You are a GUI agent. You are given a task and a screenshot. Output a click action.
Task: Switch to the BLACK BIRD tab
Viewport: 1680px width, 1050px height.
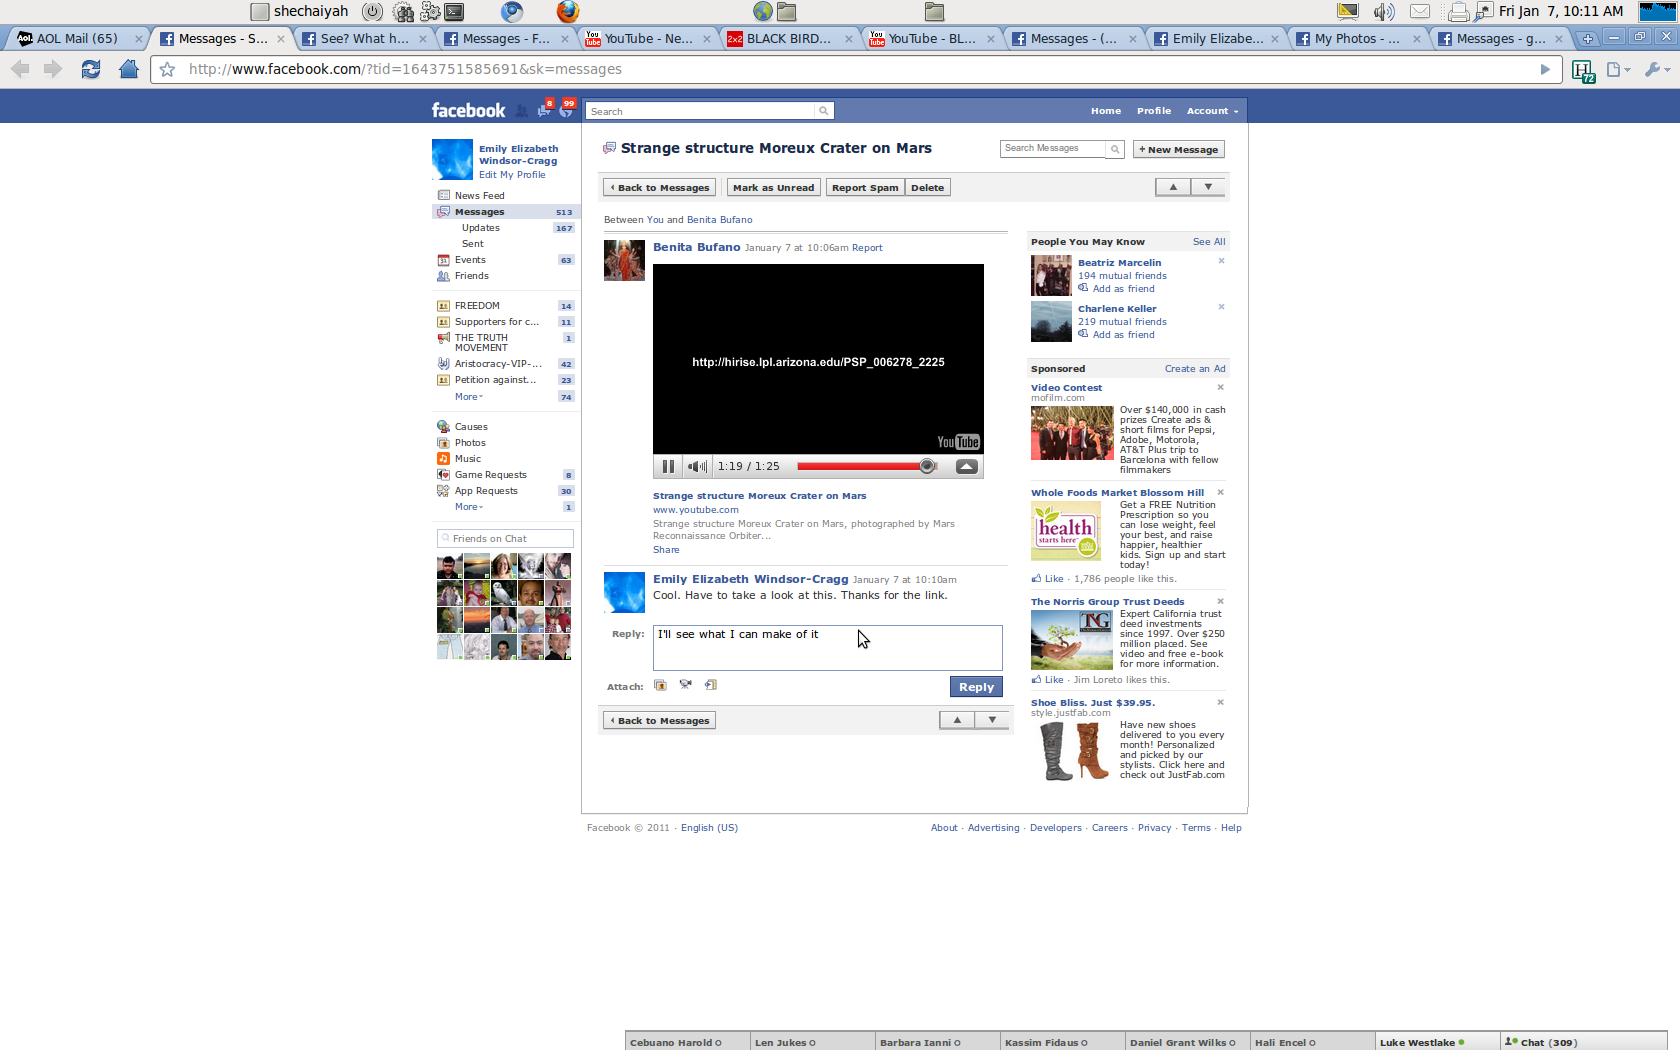(x=789, y=39)
